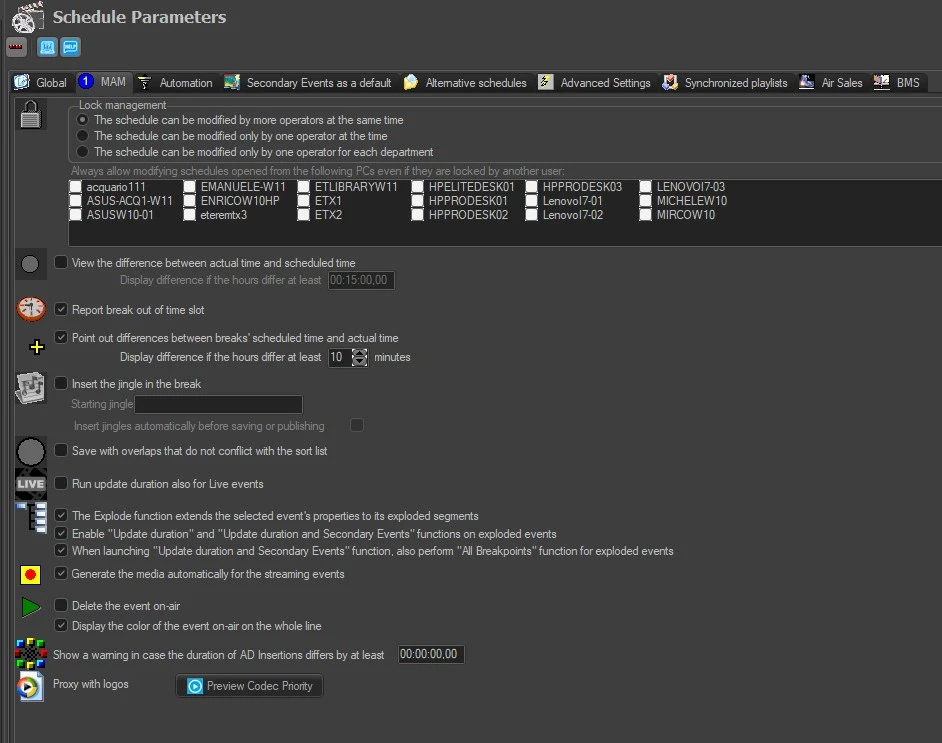Decrease the minutes difference spinner value

(360, 362)
